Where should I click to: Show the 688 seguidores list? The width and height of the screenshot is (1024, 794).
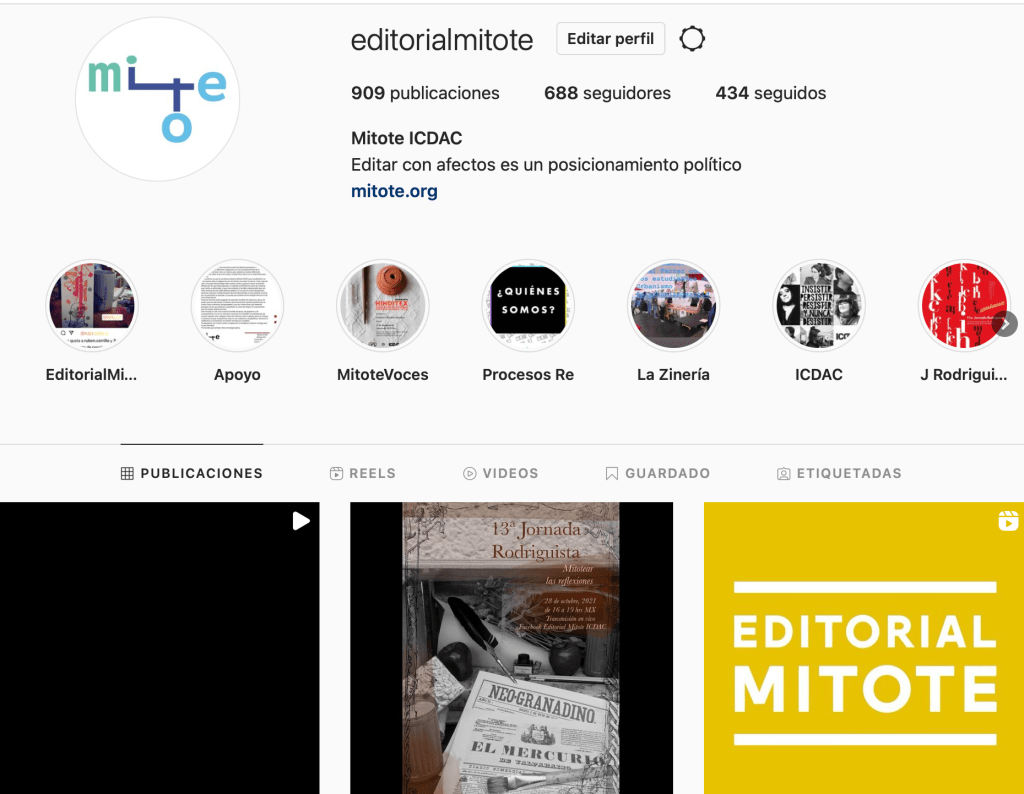click(x=607, y=93)
